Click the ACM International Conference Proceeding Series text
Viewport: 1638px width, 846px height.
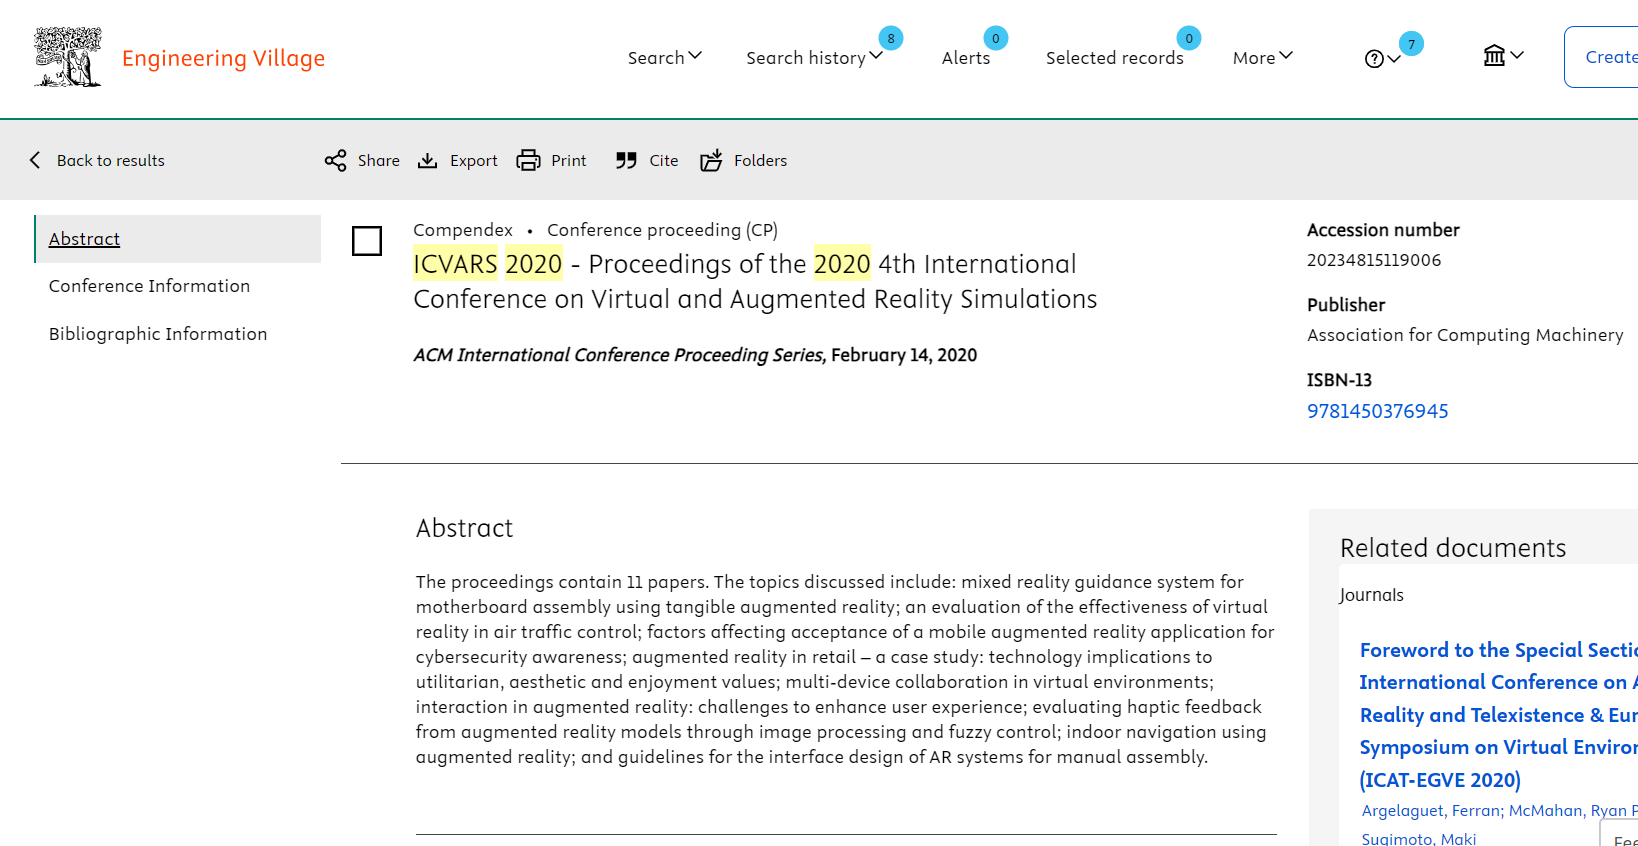620,355
